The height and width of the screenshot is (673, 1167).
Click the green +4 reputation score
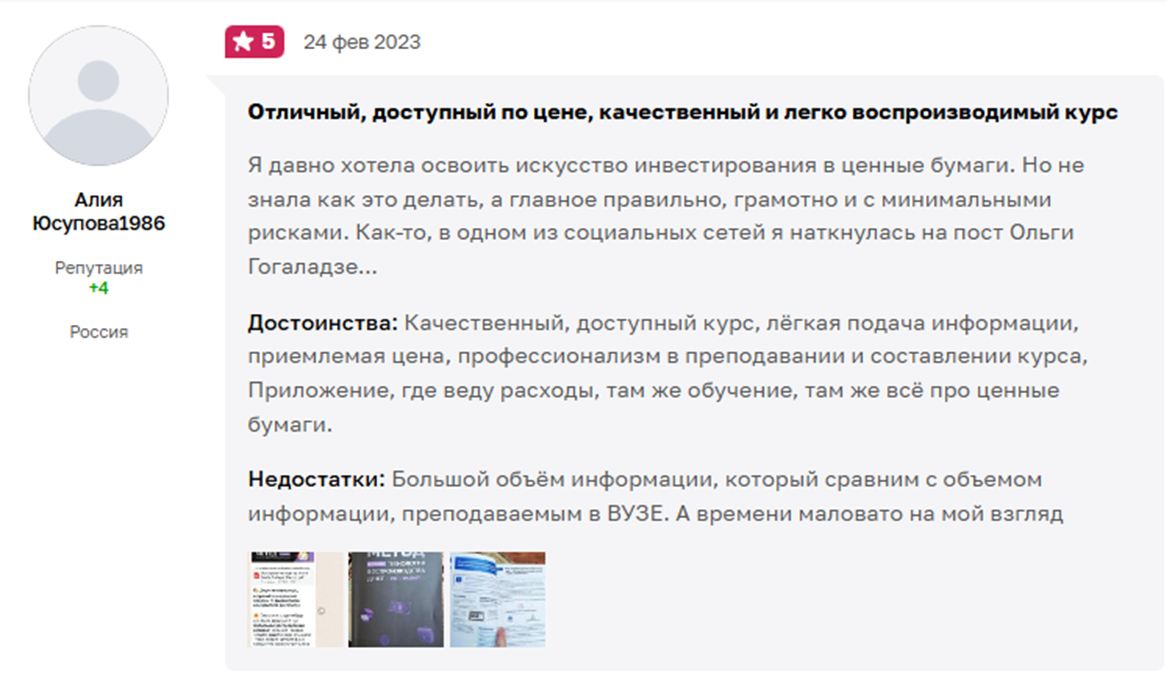point(98,288)
